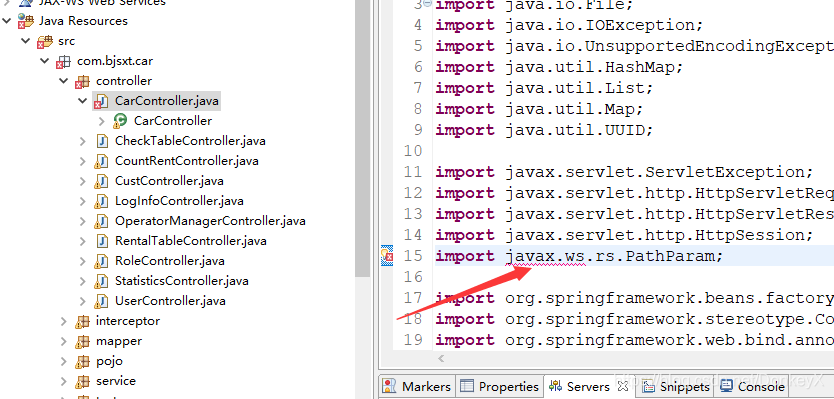Click line number 10 in the gutter
The height and width of the screenshot is (399, 834).
click(x=413, y=151)
